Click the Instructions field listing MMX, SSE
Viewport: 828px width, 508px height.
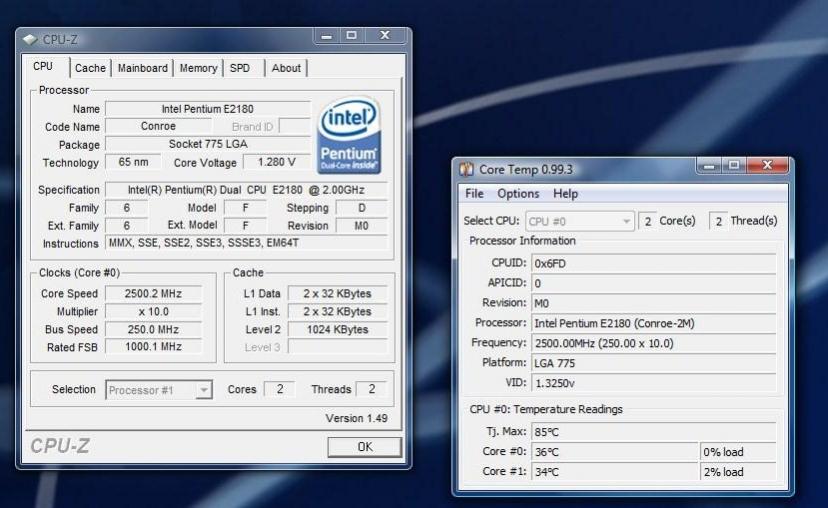[246, 243]
